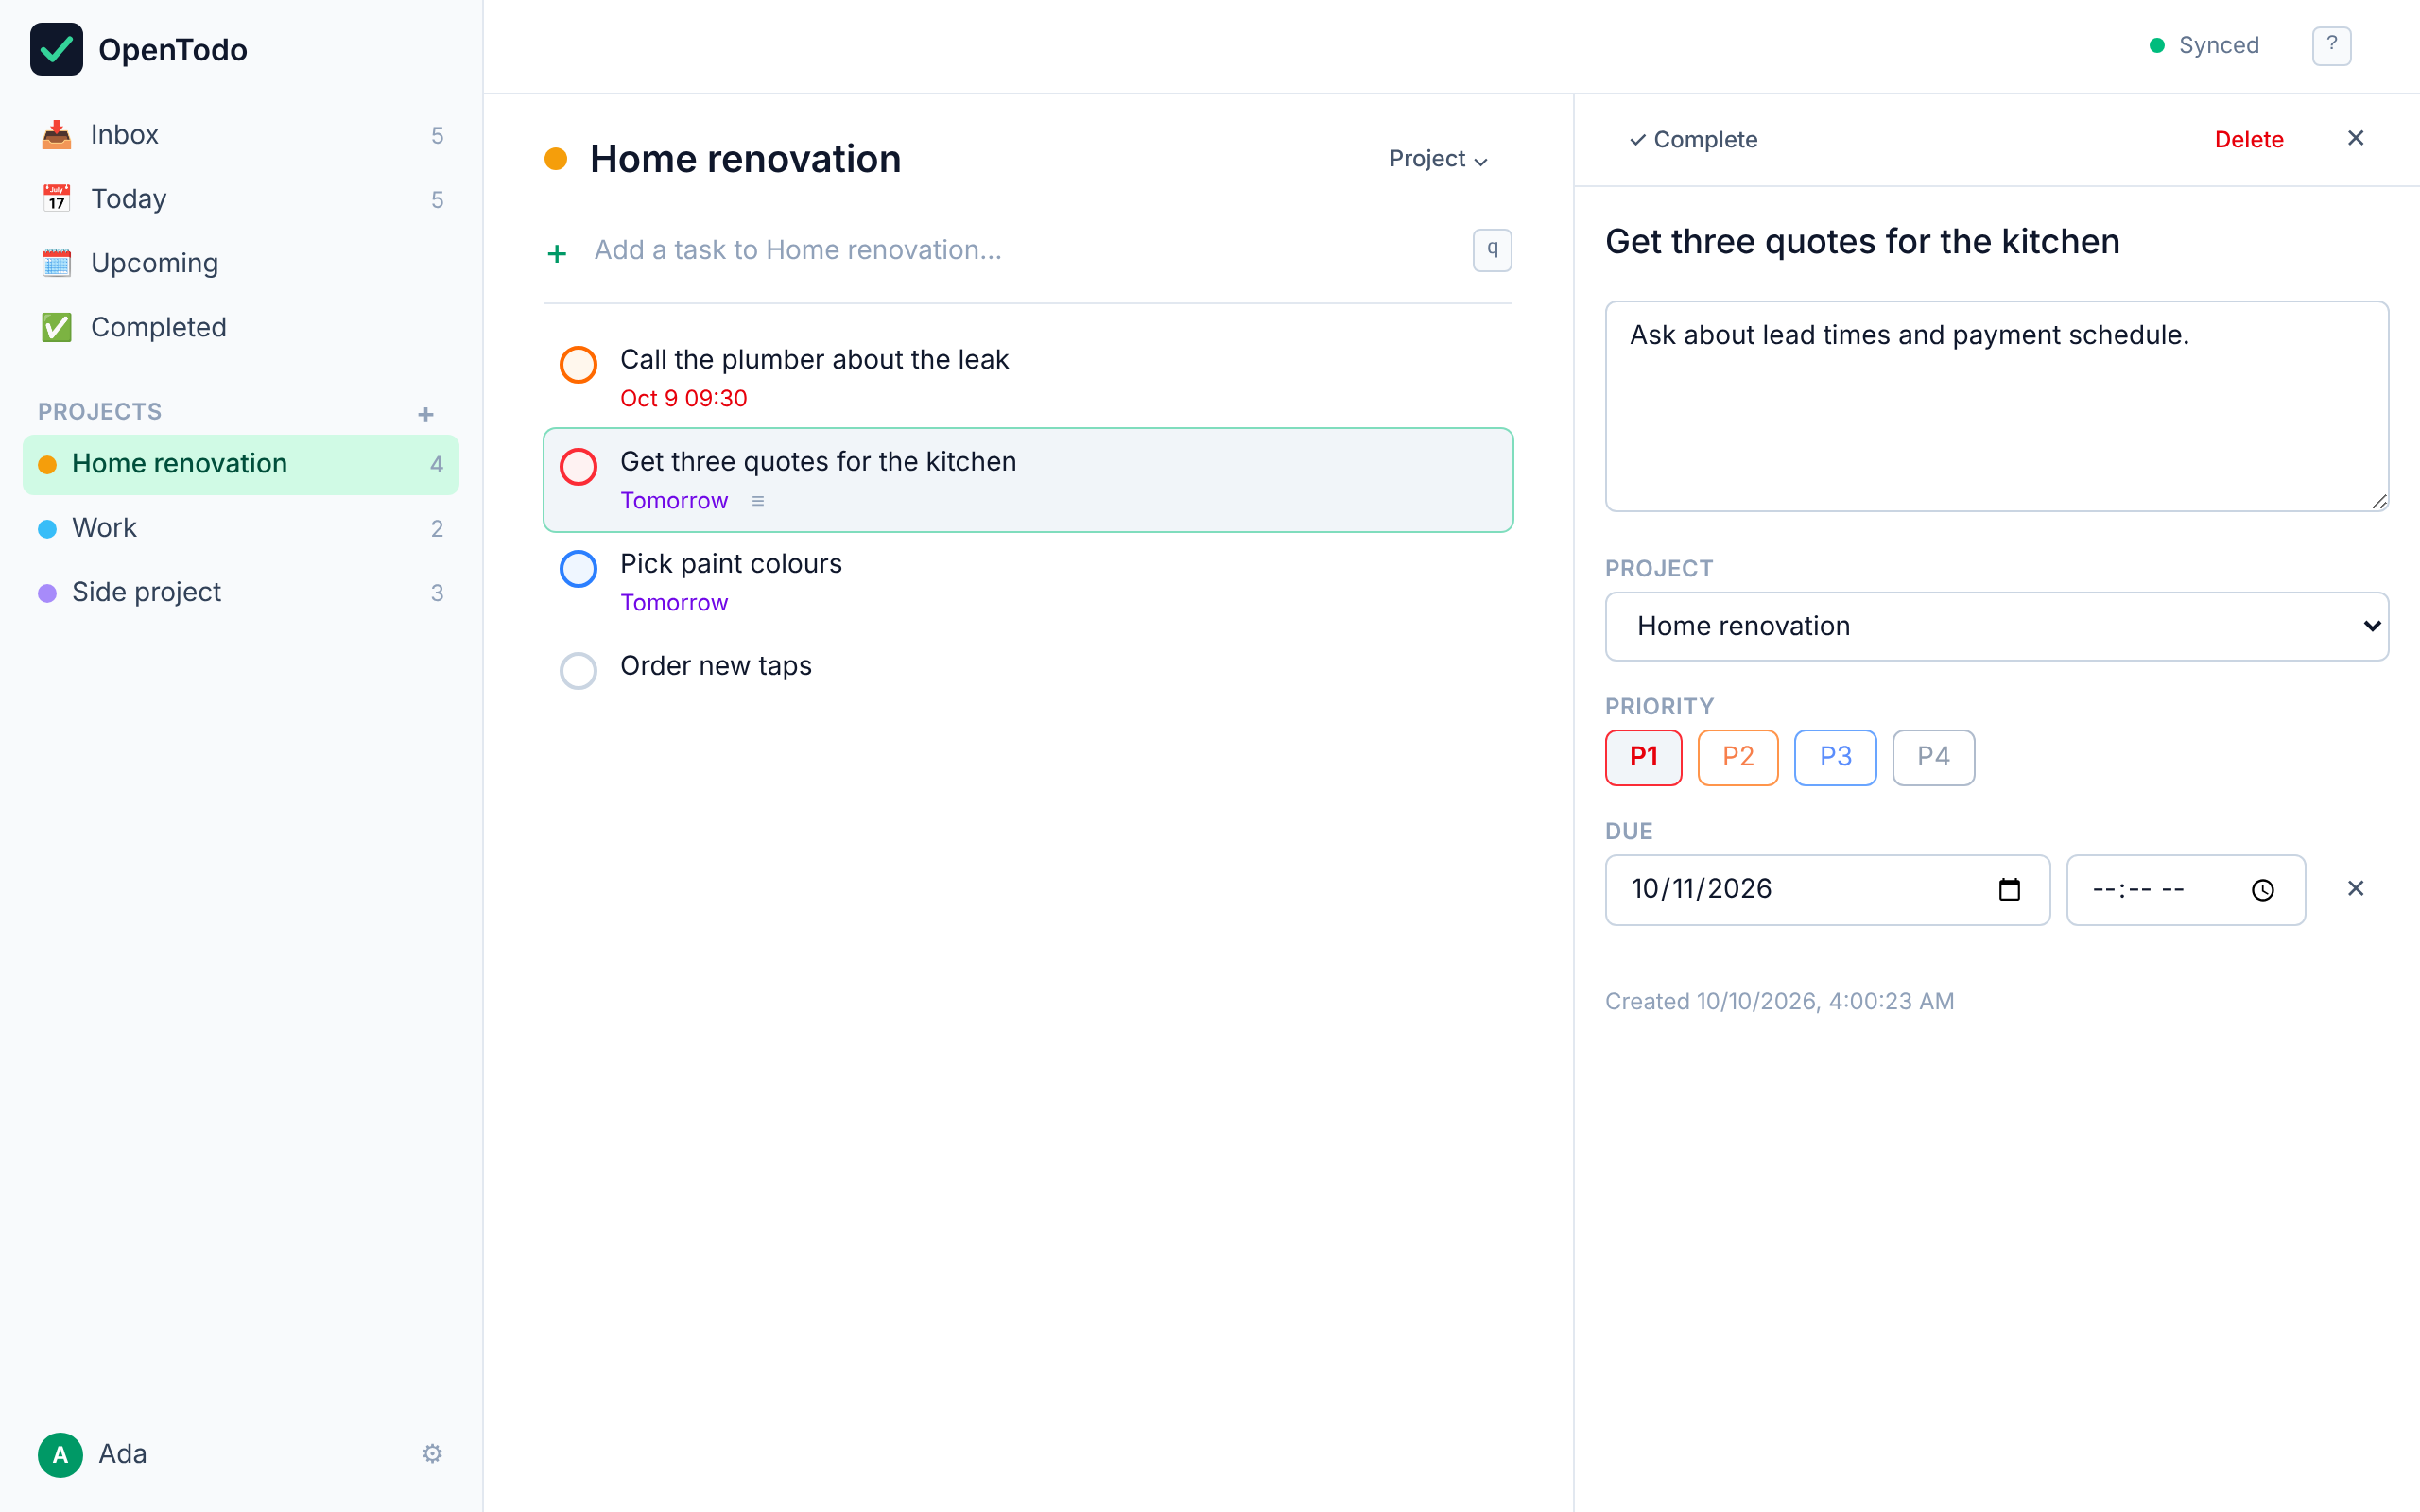Screen dimensions: 2420x1512
Task: Click the Oct 9 09:30 overdue date
Action: 683,399
